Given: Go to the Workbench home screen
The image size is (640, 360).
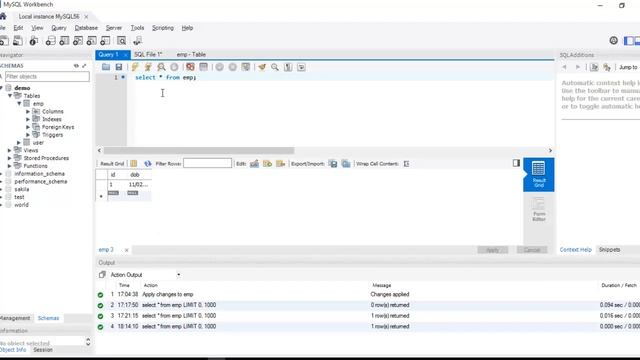Looking at the screenshot, I should pos(3,16).
